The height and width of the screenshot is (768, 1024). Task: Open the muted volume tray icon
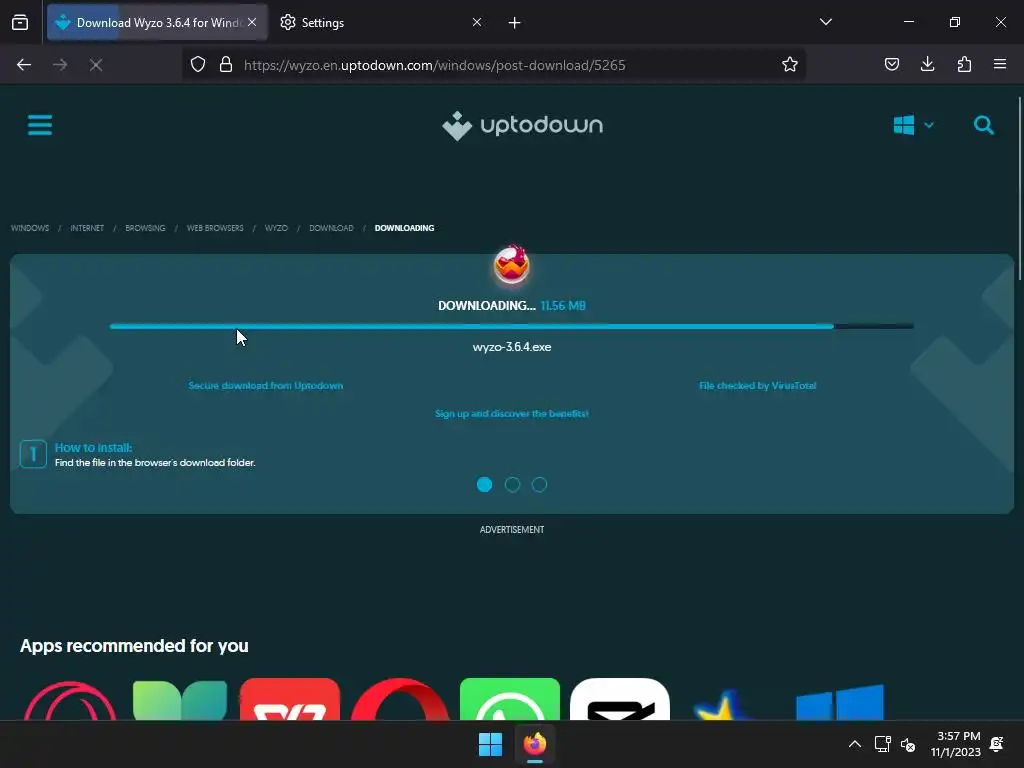[x=908, y=744]
